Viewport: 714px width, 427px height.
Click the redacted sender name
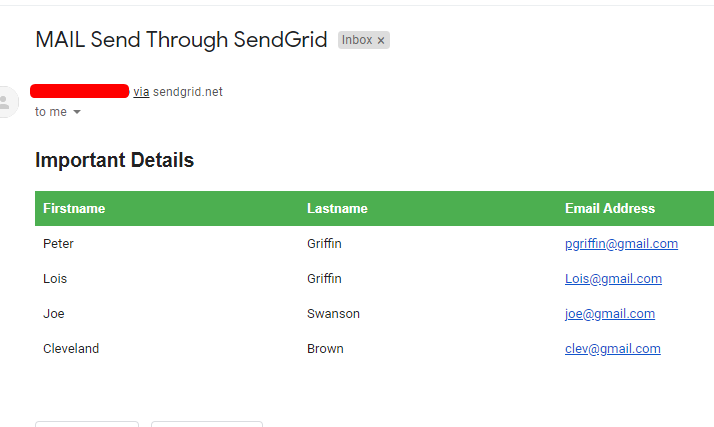point(79,91)
